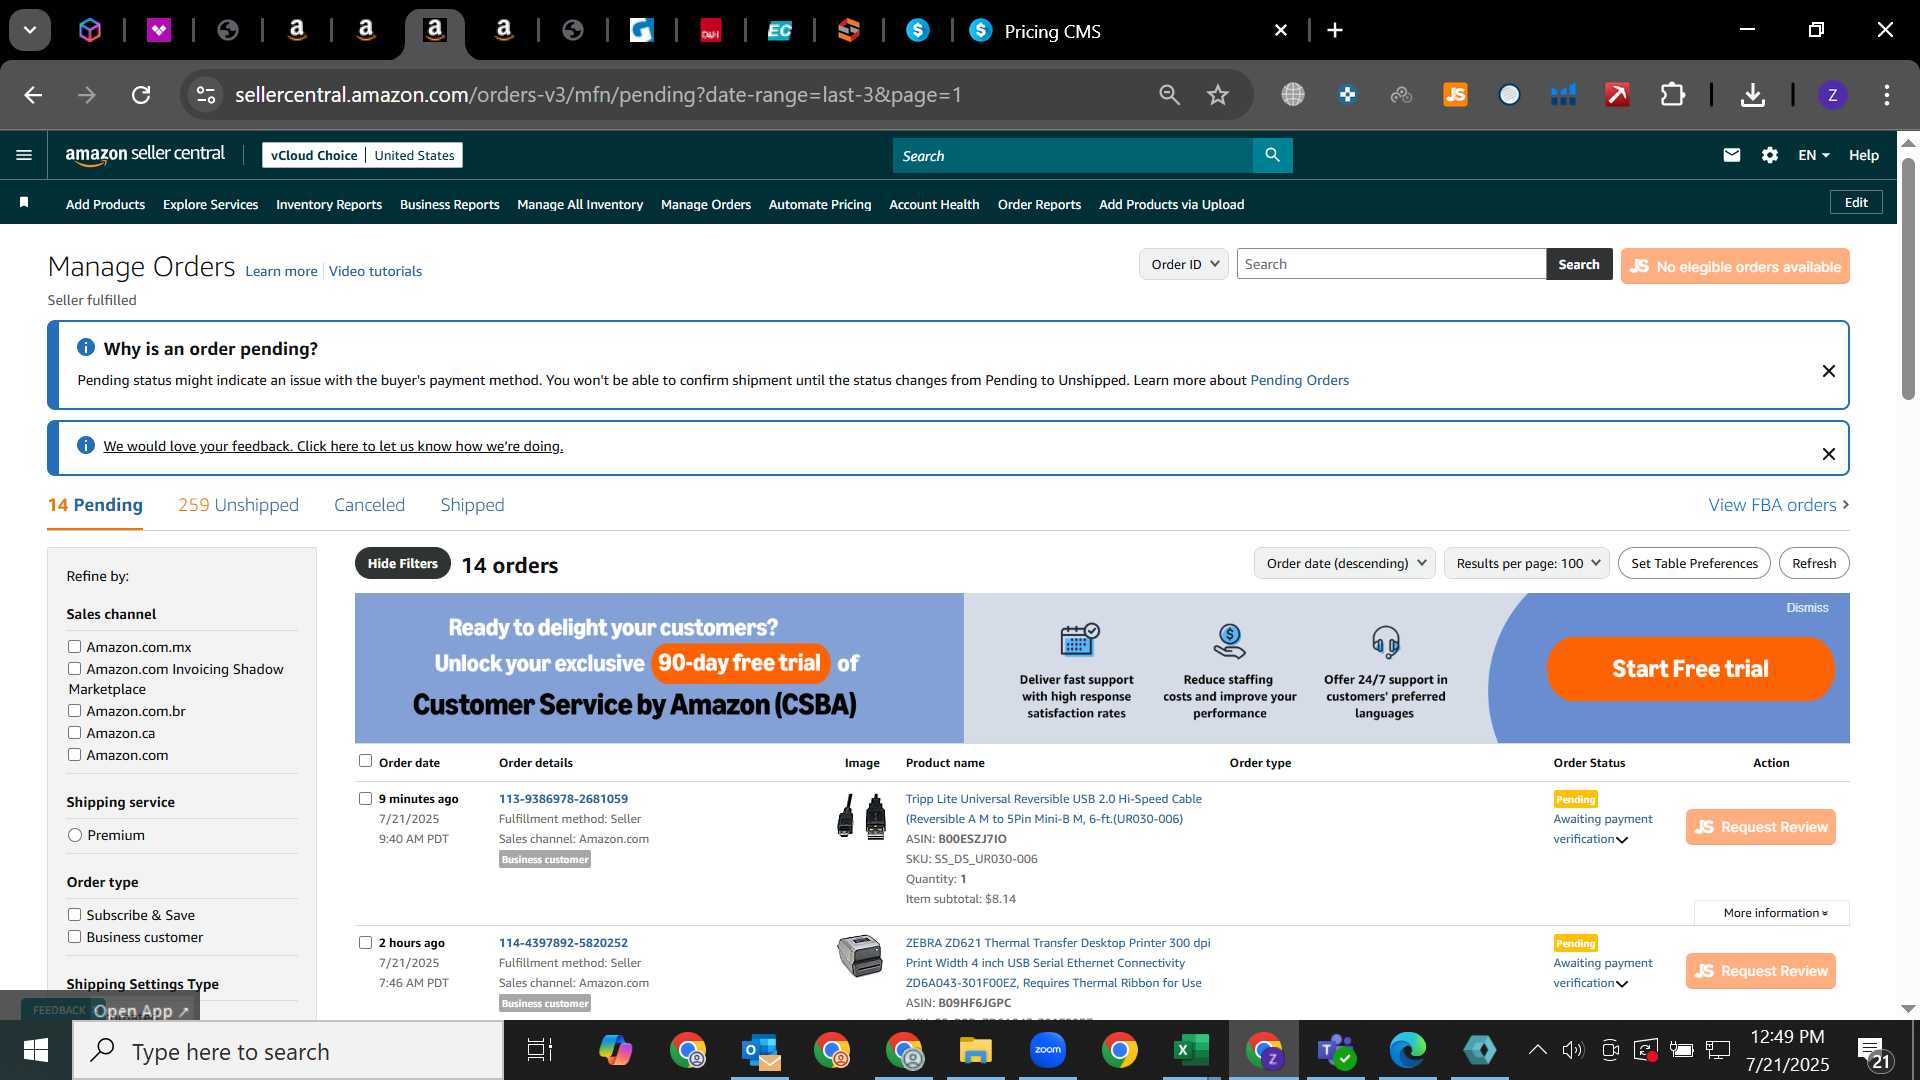Check the Amazon.ca sales channel filter
Image resolution: width=1920 pixels, height=1080 pixels.
tap(74, 733)
